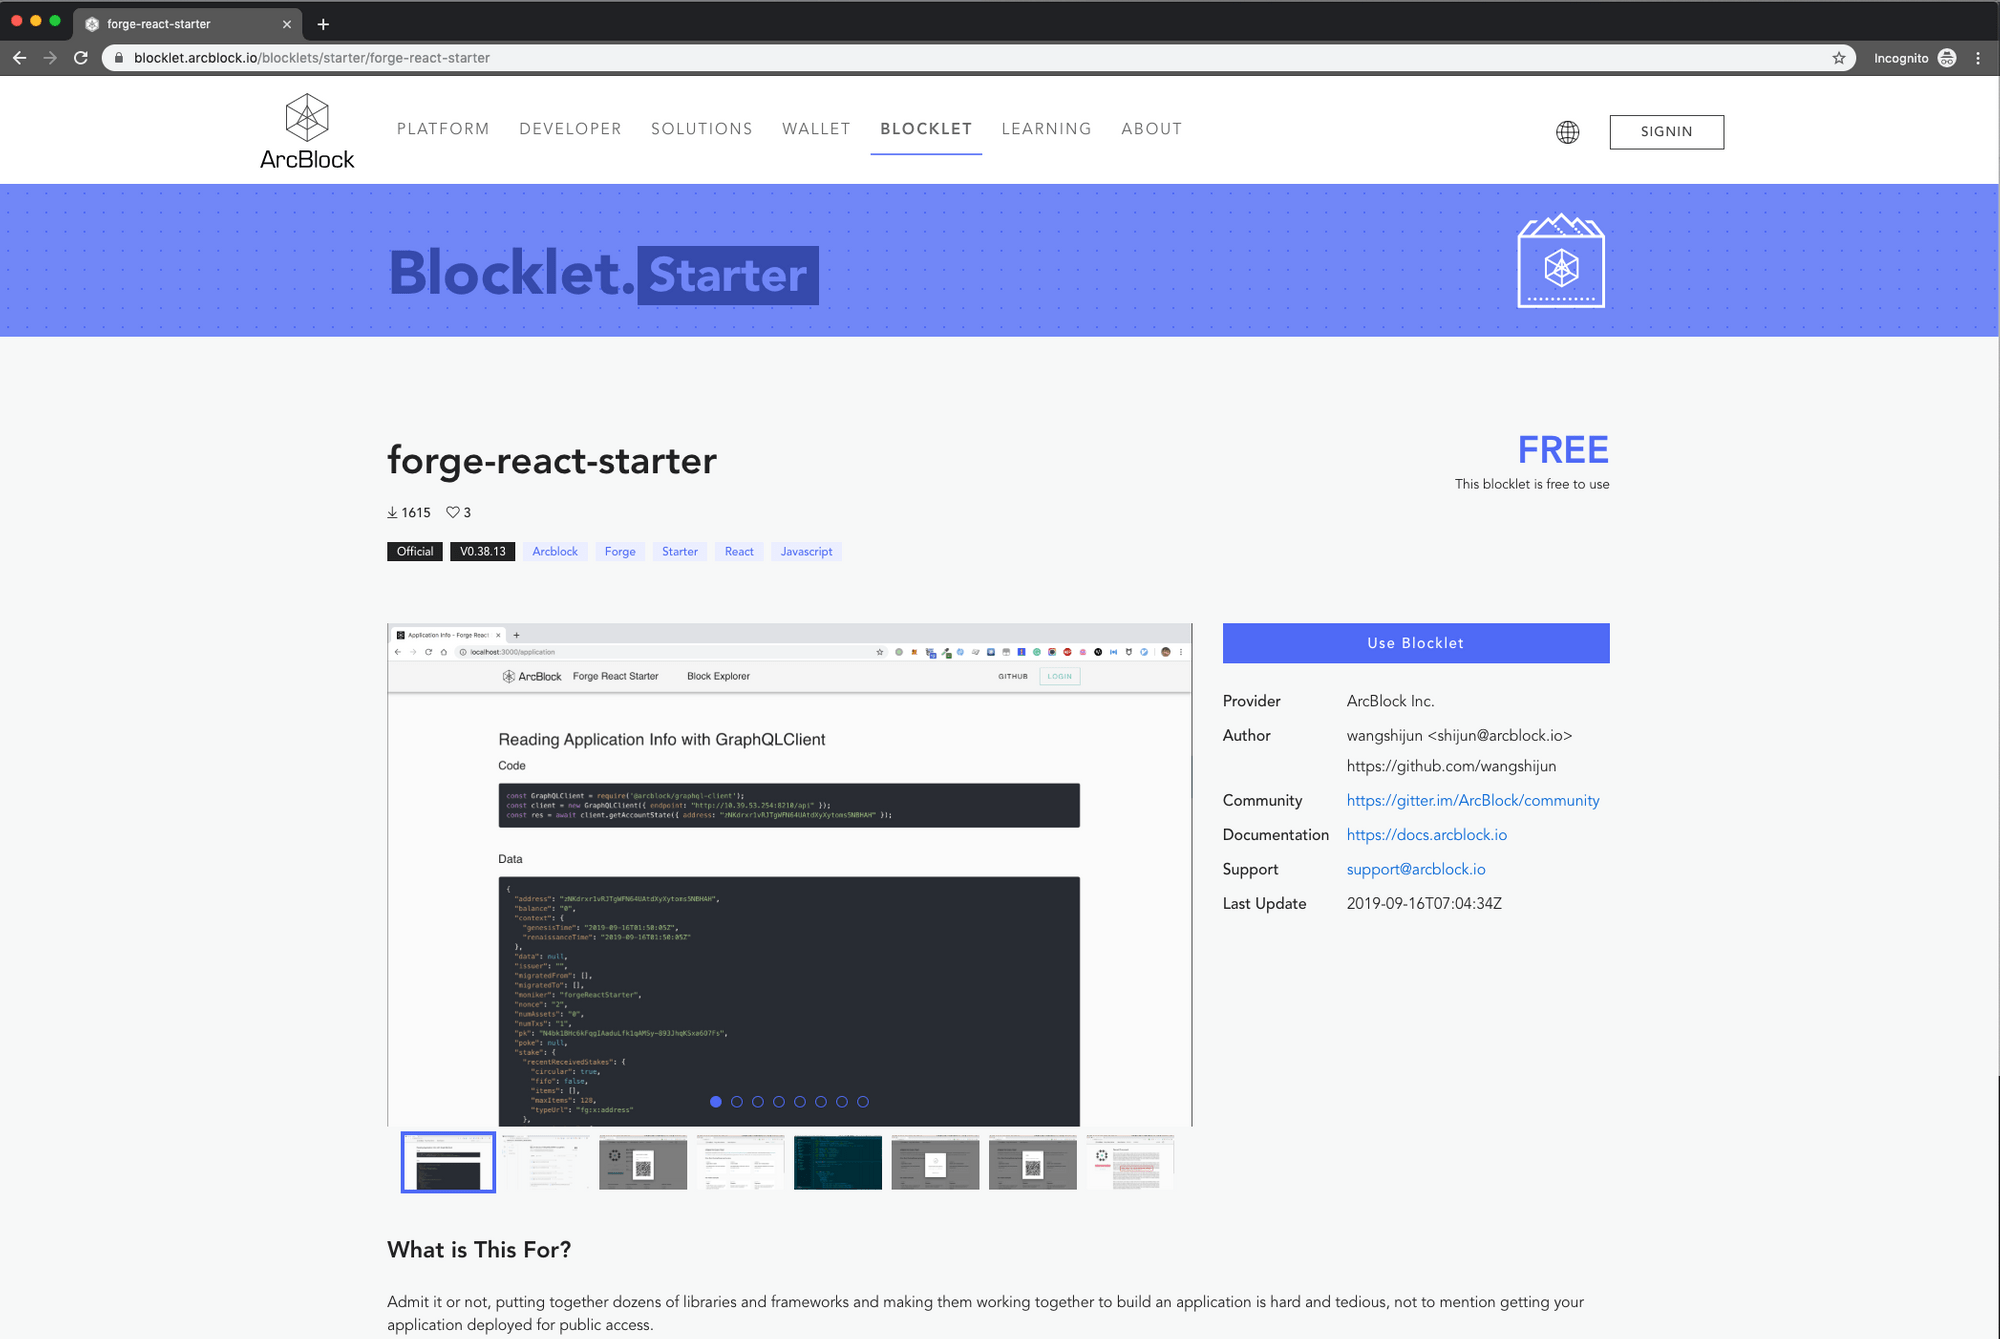Click the React tag
2000x1339 pixels.
coord(738,551)
